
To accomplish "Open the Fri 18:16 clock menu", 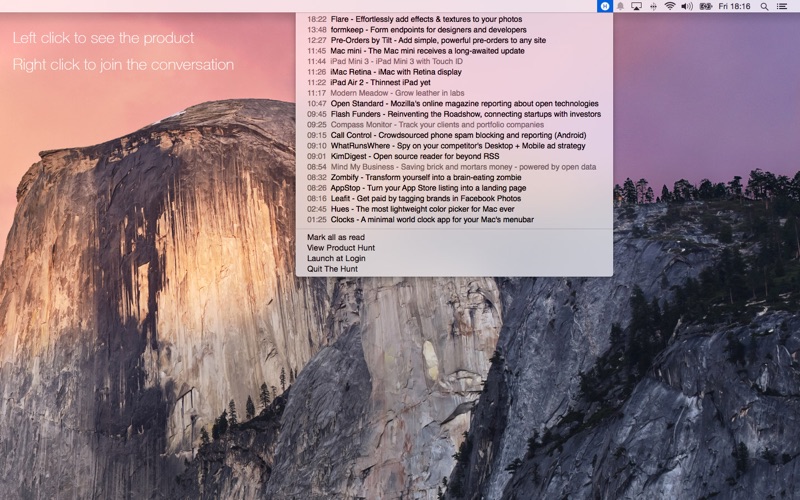I will (734, 6).
